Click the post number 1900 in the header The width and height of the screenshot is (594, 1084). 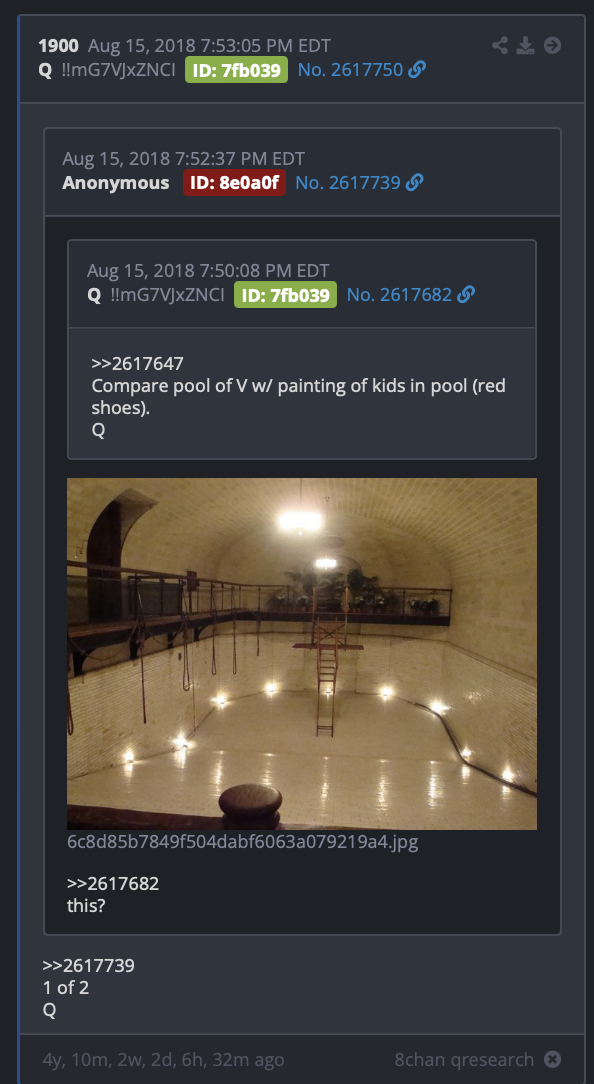point(58,46)
